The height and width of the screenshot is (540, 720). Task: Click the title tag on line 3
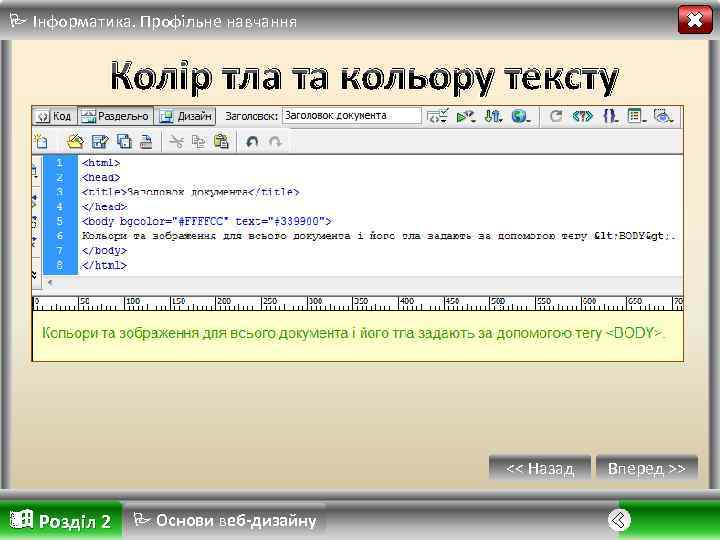(191, 192)
